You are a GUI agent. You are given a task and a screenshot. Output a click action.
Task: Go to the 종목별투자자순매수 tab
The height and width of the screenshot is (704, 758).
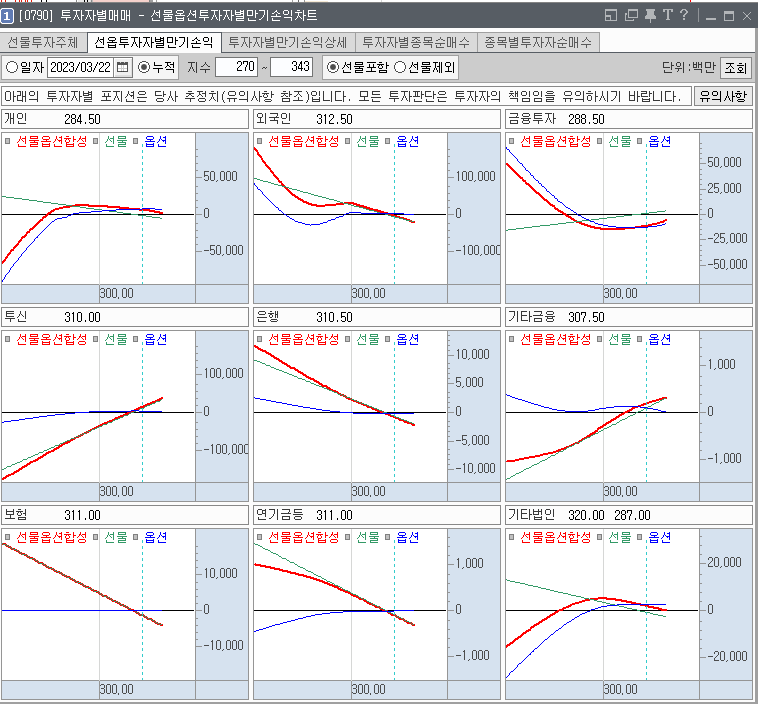538,43
